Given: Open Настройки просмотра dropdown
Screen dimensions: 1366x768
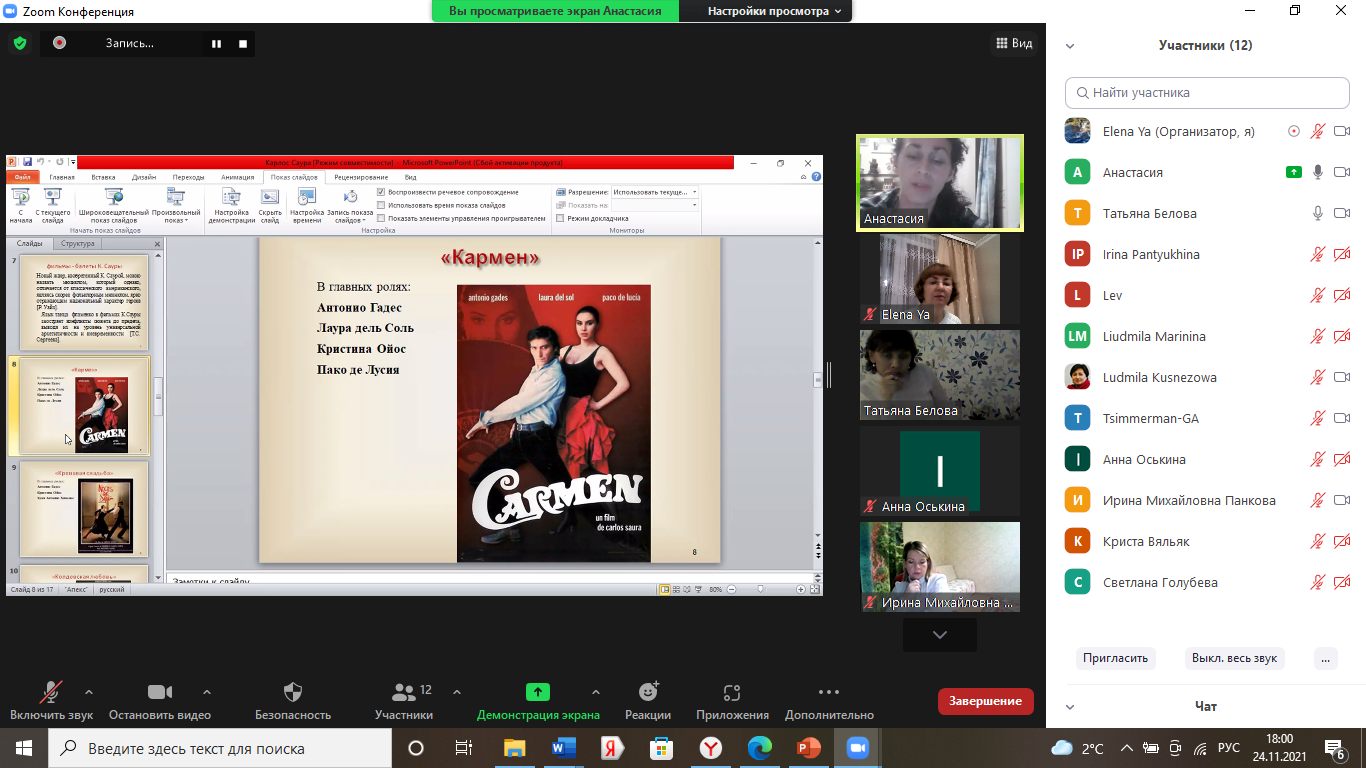Looking at the screenshot, I should coord(775,11).
